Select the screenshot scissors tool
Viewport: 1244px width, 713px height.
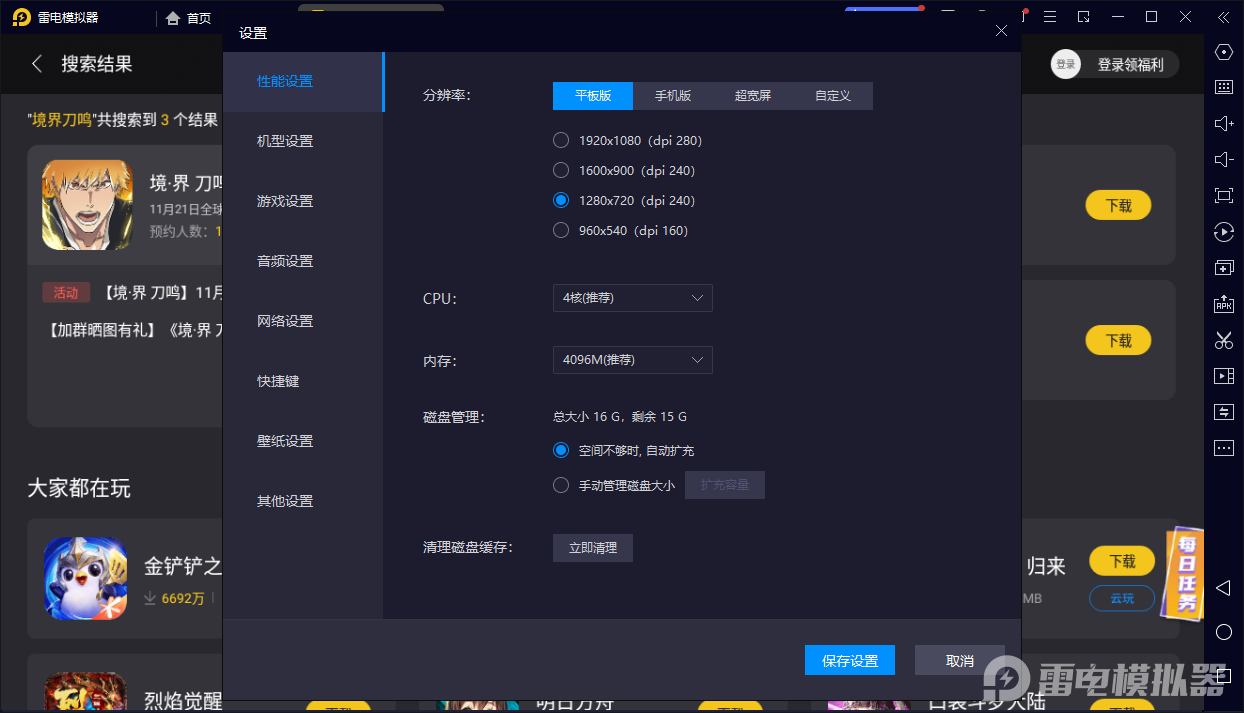[1223, 340]
